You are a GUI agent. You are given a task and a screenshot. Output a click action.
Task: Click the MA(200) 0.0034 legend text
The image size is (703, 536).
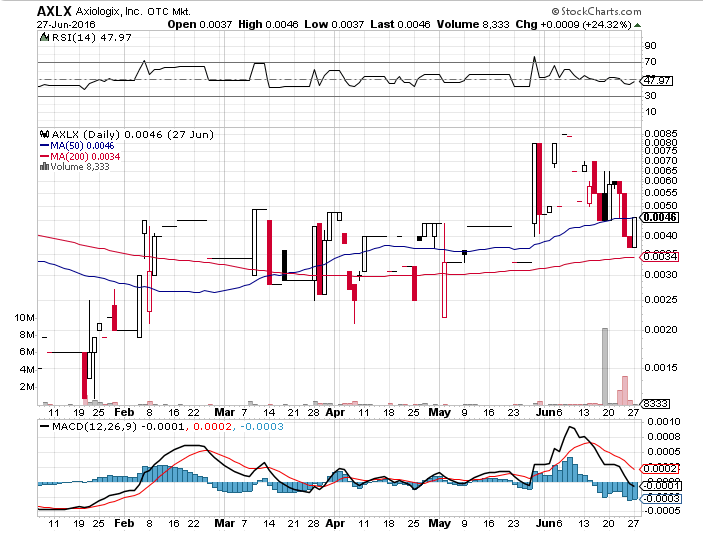(85, 156)
